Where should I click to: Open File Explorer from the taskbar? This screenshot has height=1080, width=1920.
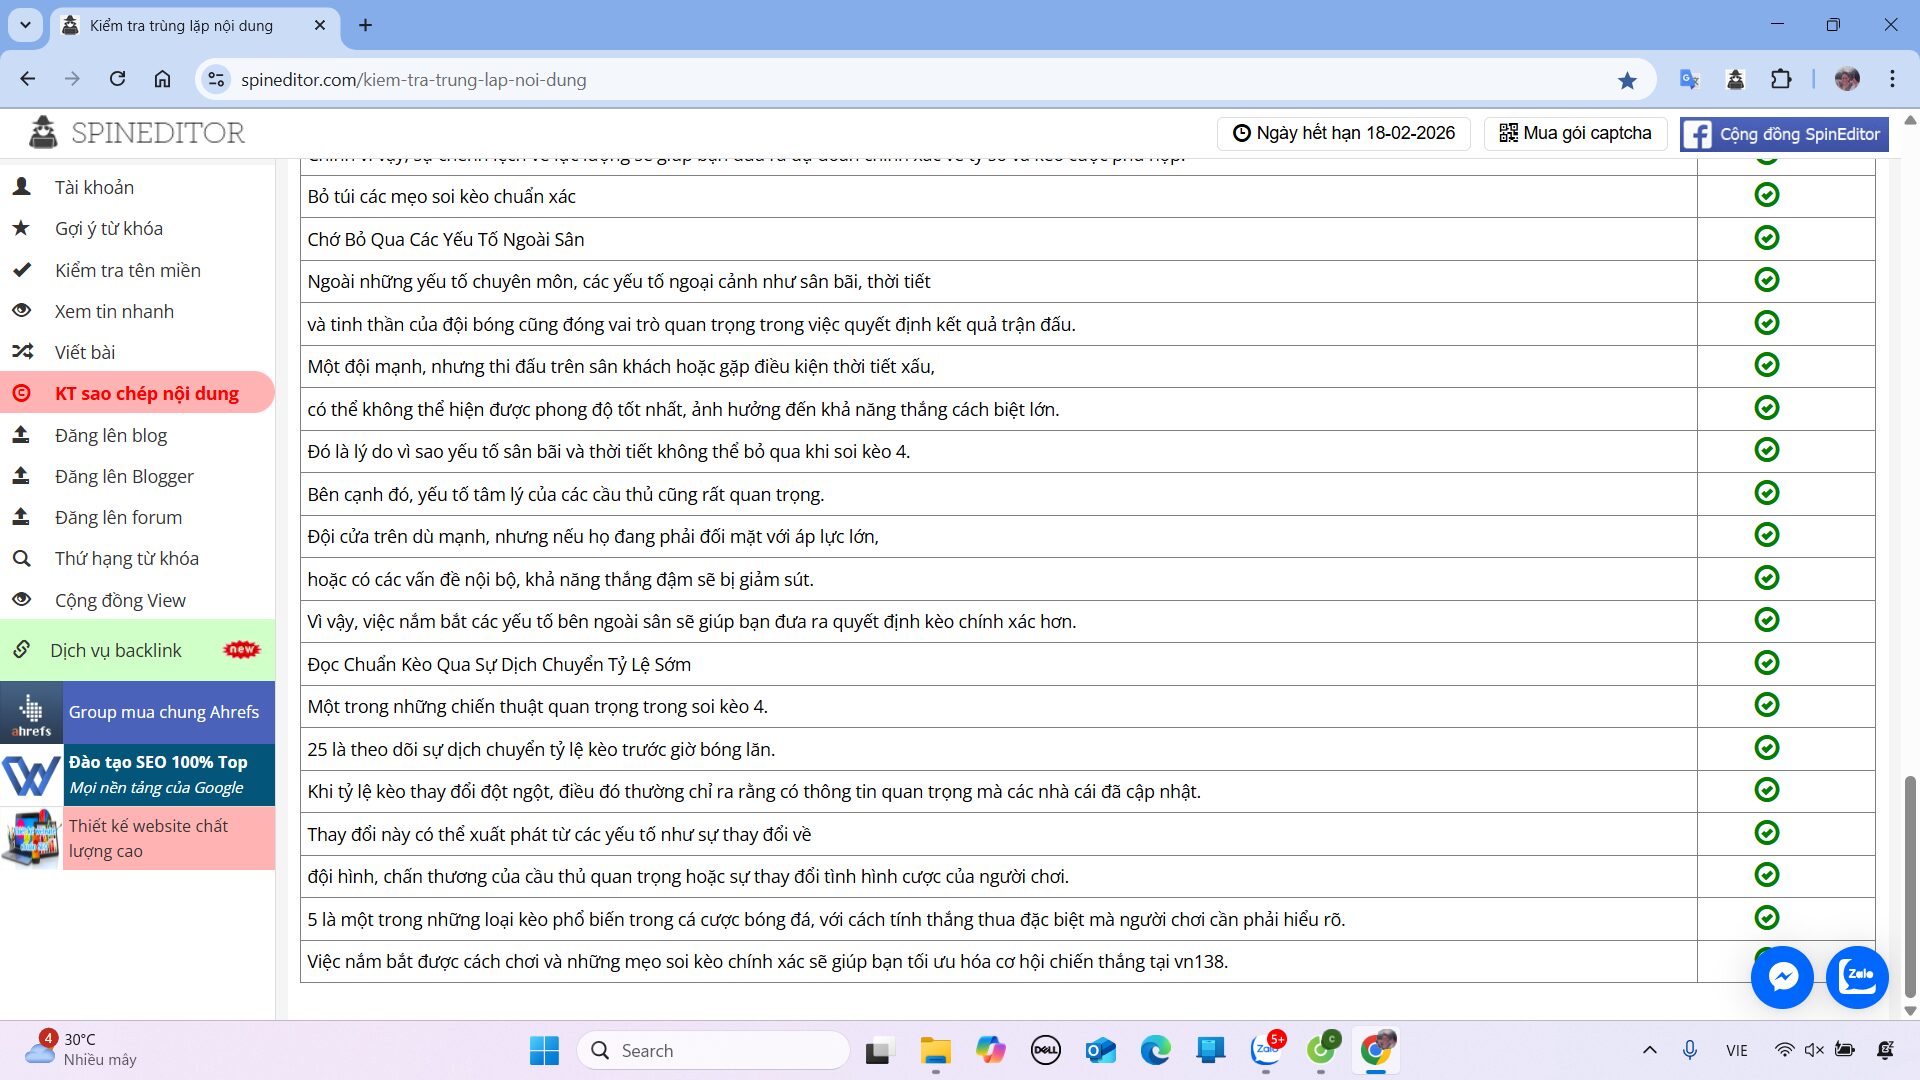pos(935,1050)
